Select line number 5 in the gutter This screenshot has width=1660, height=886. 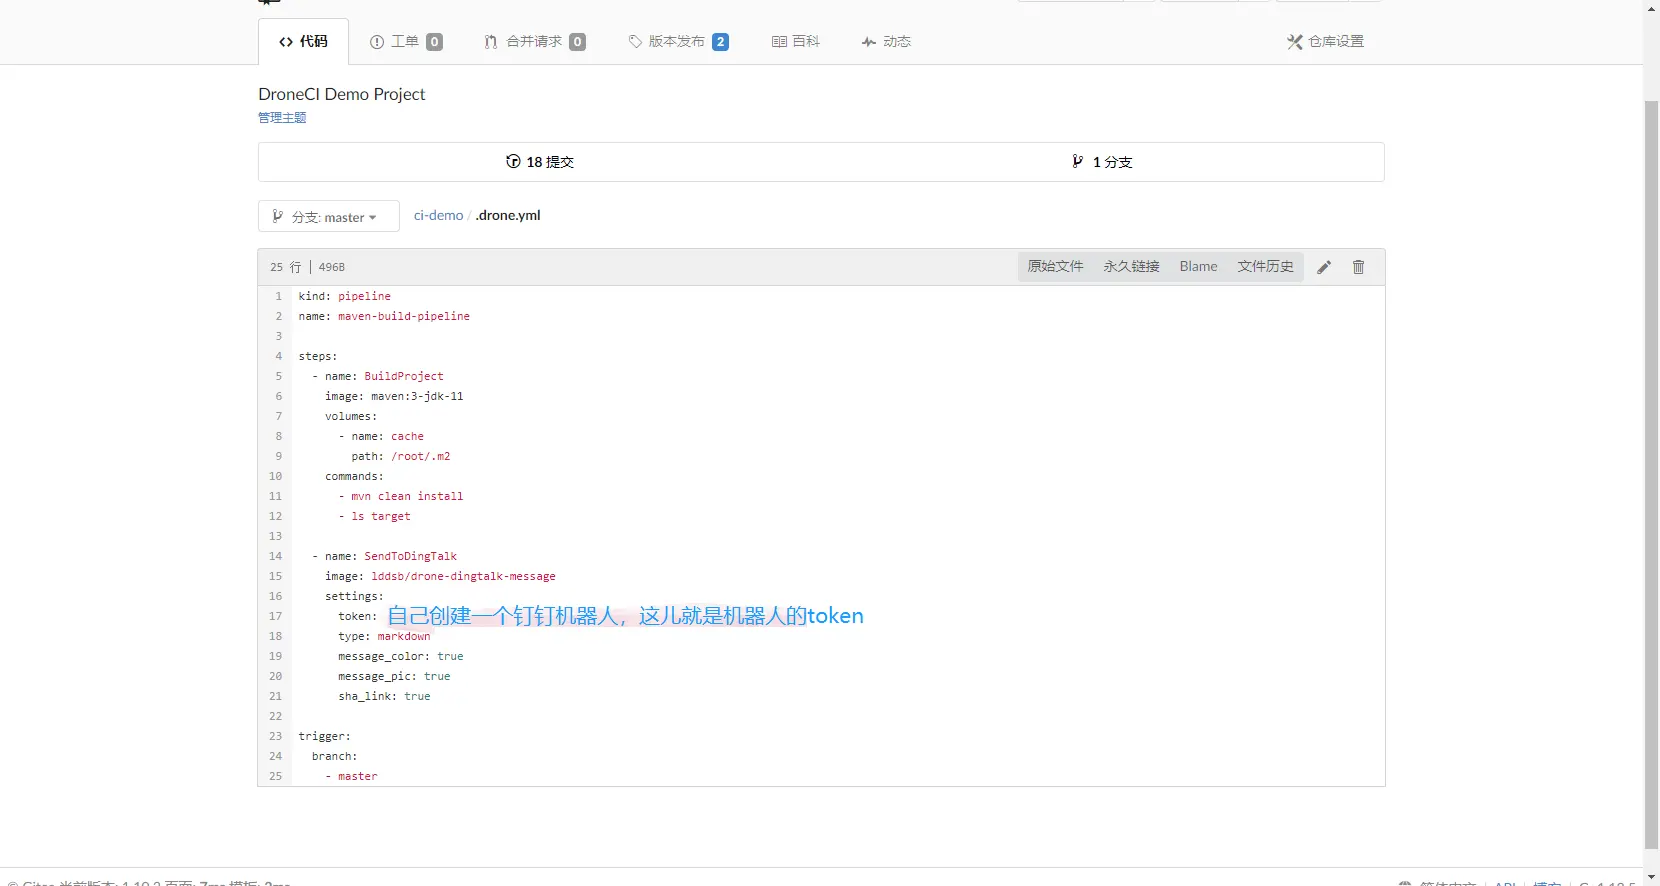279,376
